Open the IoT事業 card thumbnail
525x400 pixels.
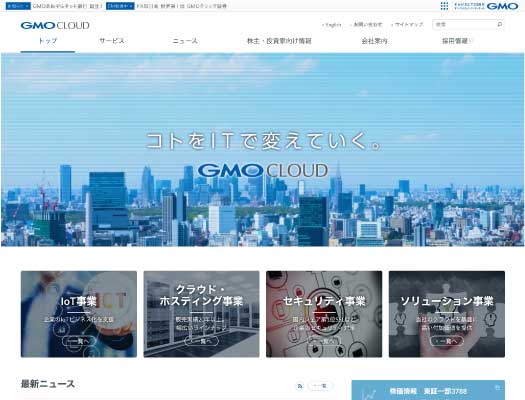(x=79, y=314)
